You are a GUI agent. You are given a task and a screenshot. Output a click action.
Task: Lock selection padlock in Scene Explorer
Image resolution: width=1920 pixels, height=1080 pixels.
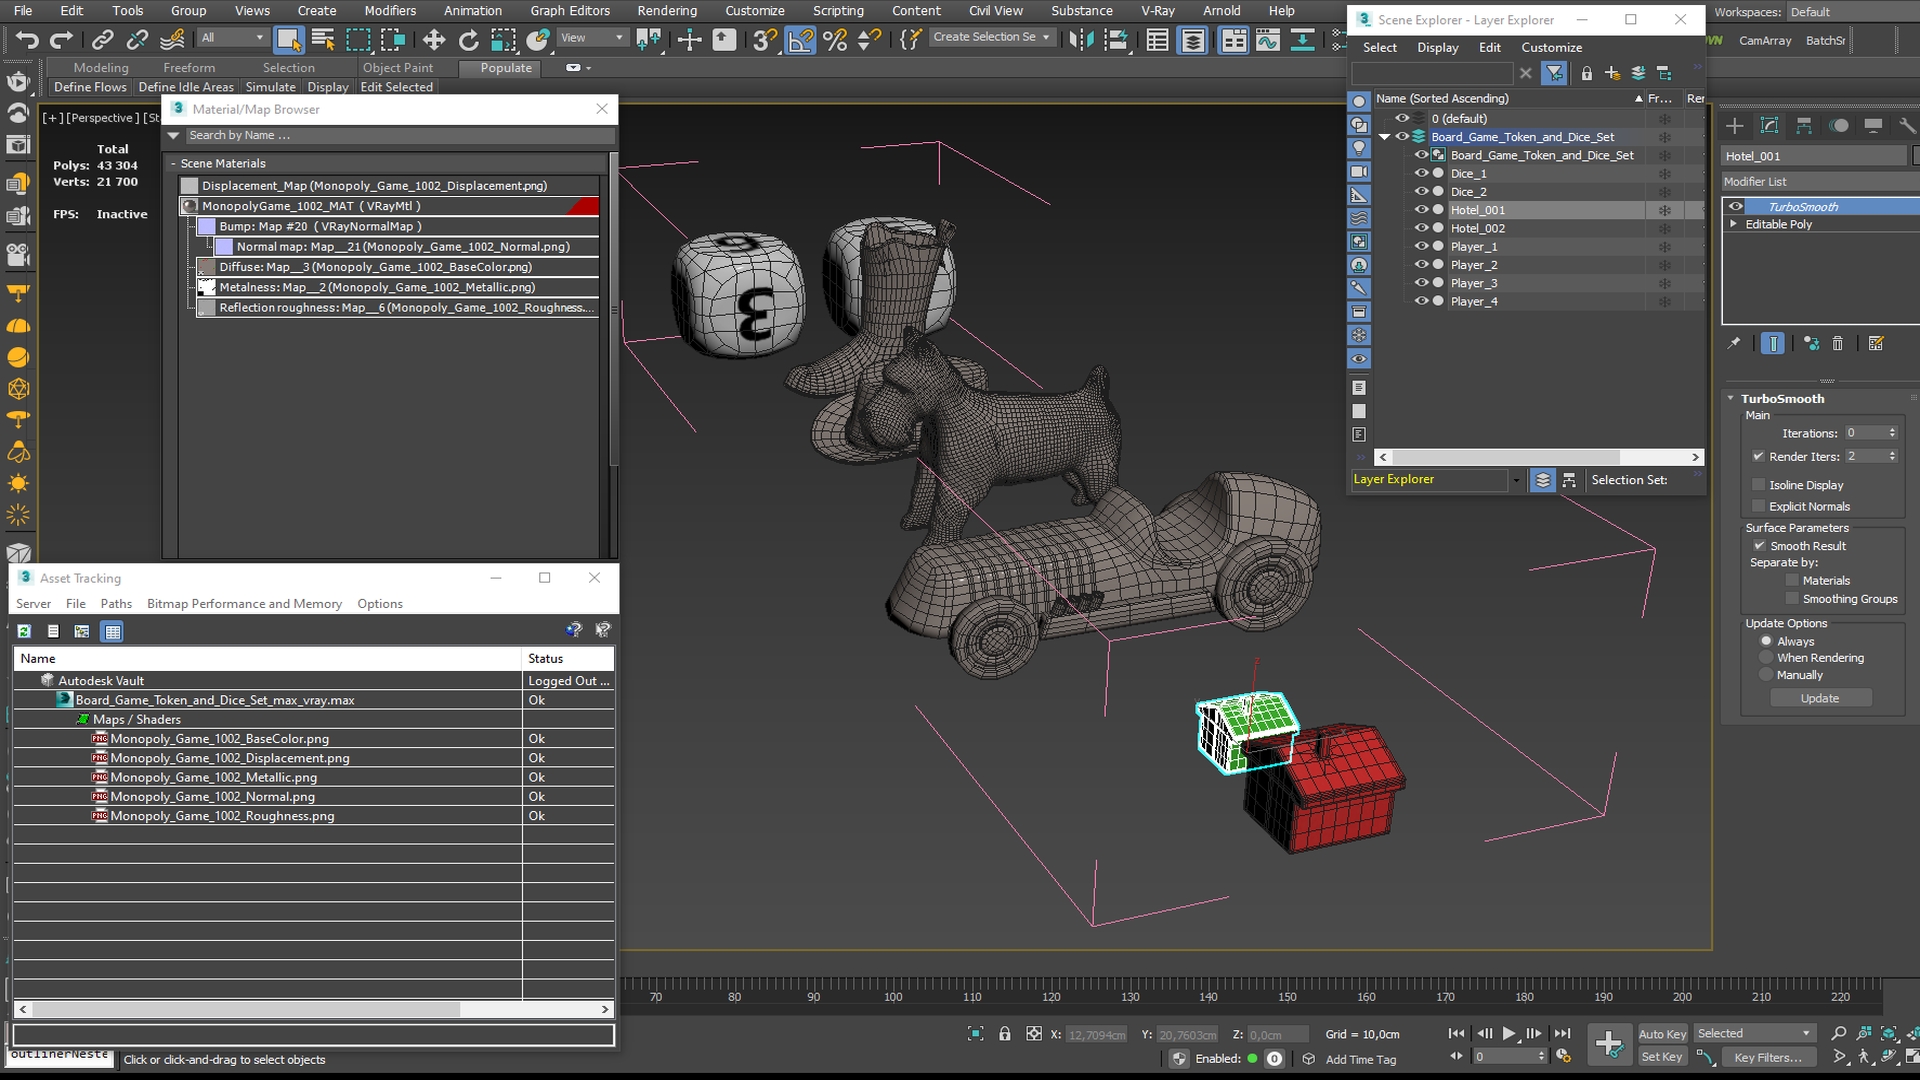click(1586, 73)
